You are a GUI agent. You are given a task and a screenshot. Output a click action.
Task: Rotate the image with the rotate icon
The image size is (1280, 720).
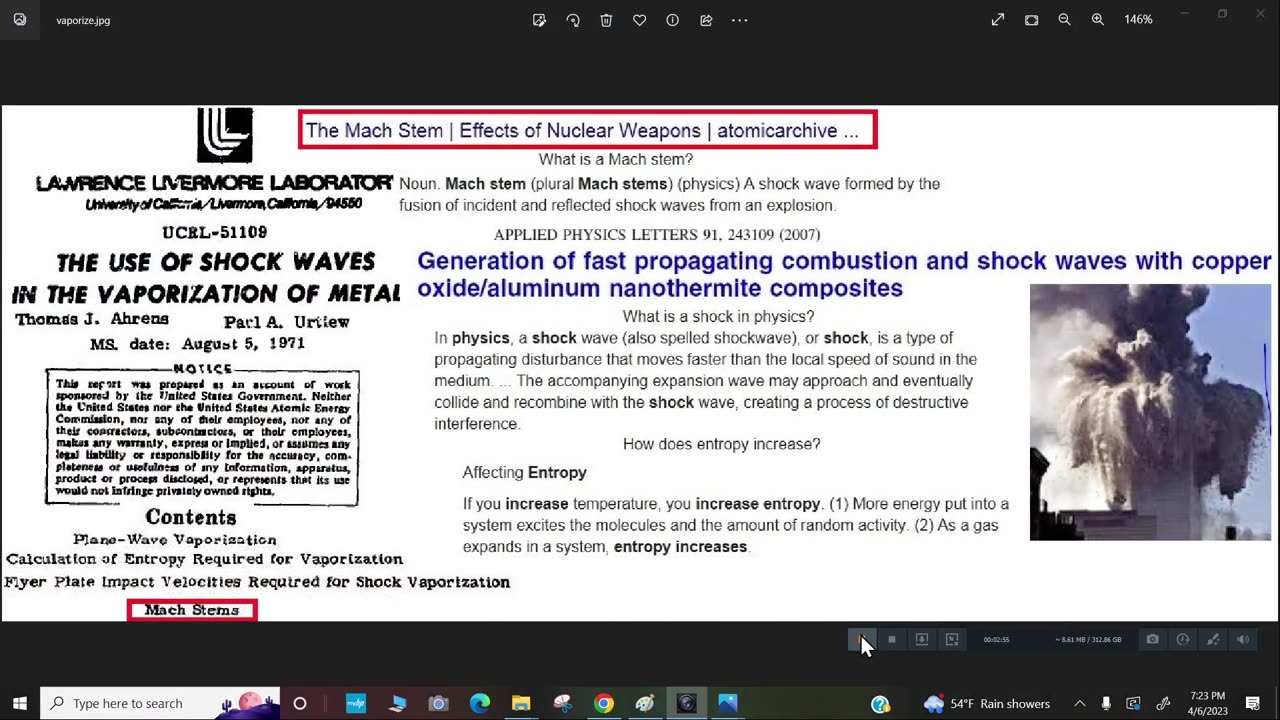(573, 20)
